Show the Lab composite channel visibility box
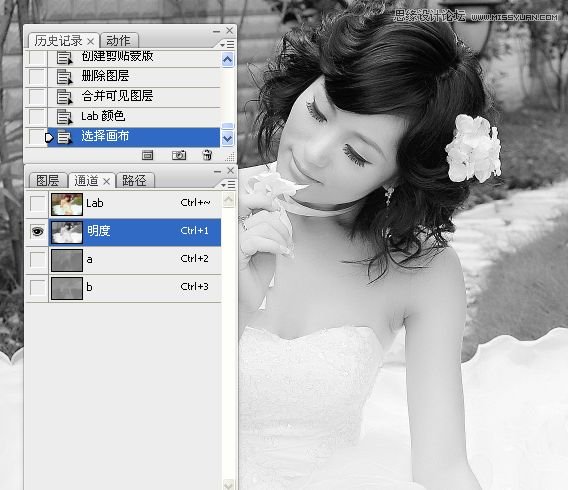 (x=37, y=204)
